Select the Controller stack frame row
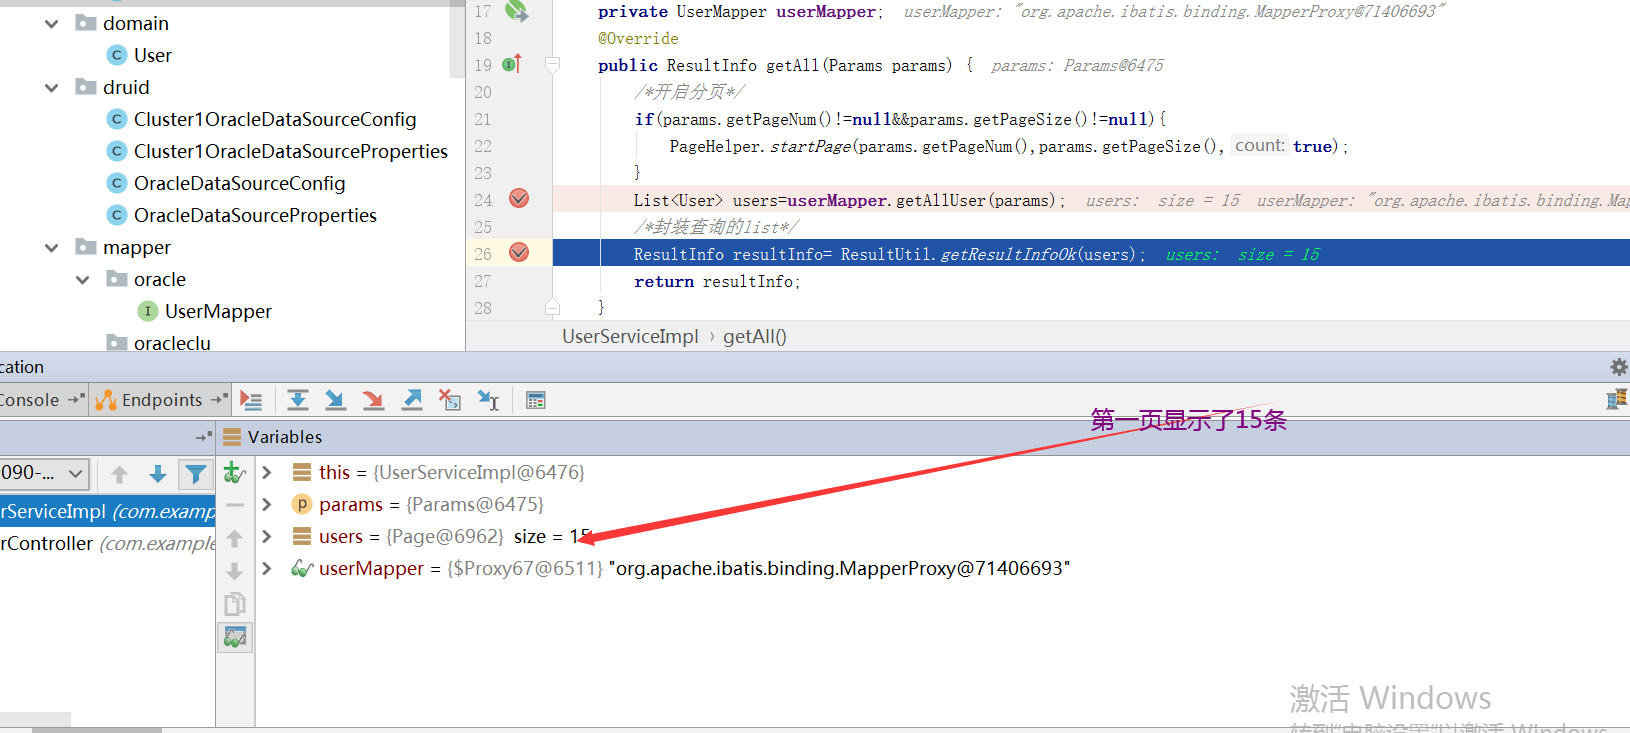This screenshot has height=733, width=1630. 107,543
